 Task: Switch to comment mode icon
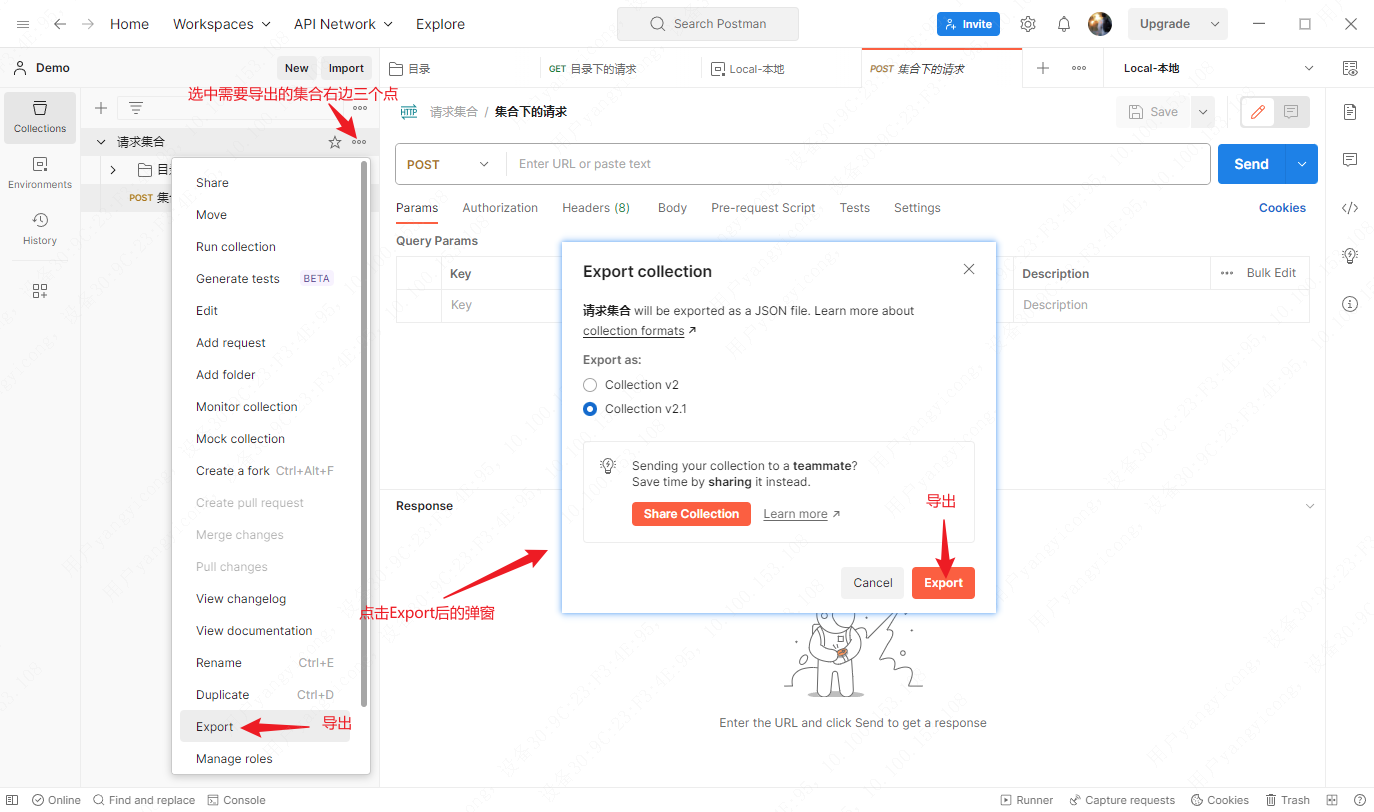1292,112
